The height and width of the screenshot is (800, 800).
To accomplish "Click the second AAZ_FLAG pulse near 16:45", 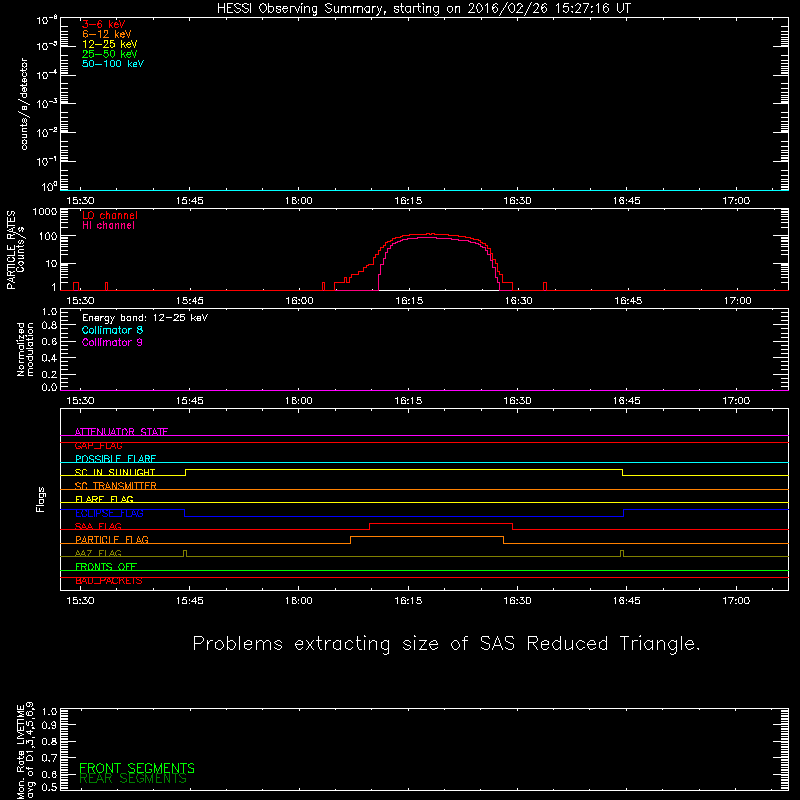I will [621, 553].
